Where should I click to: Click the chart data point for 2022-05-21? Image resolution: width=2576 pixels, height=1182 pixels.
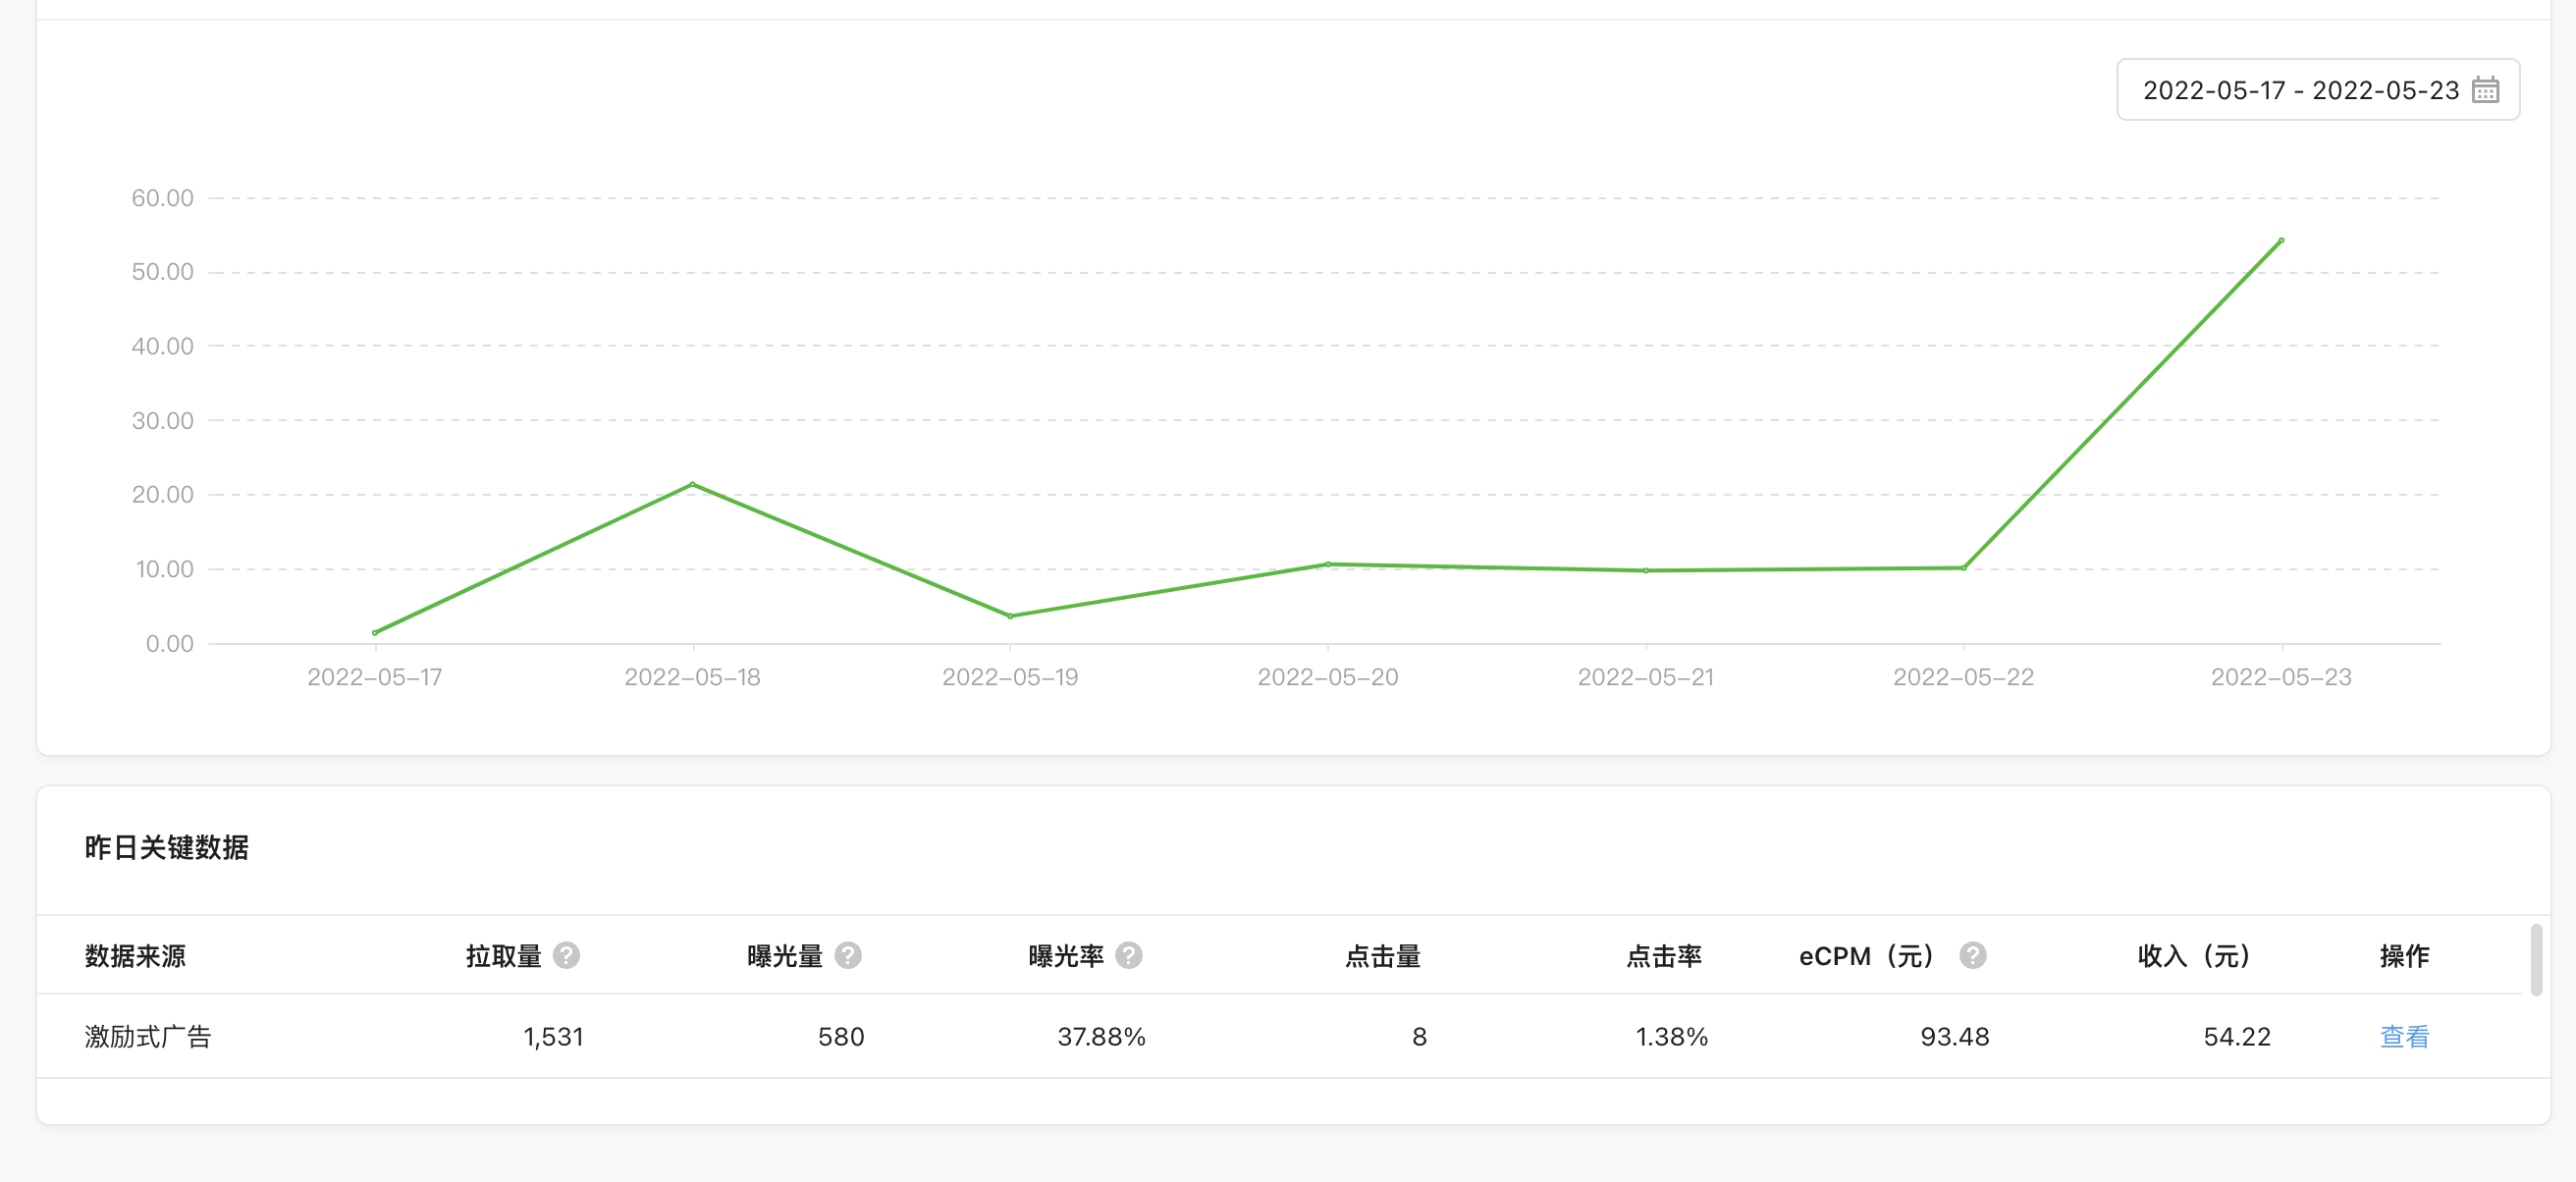(x=1646, y=571)
